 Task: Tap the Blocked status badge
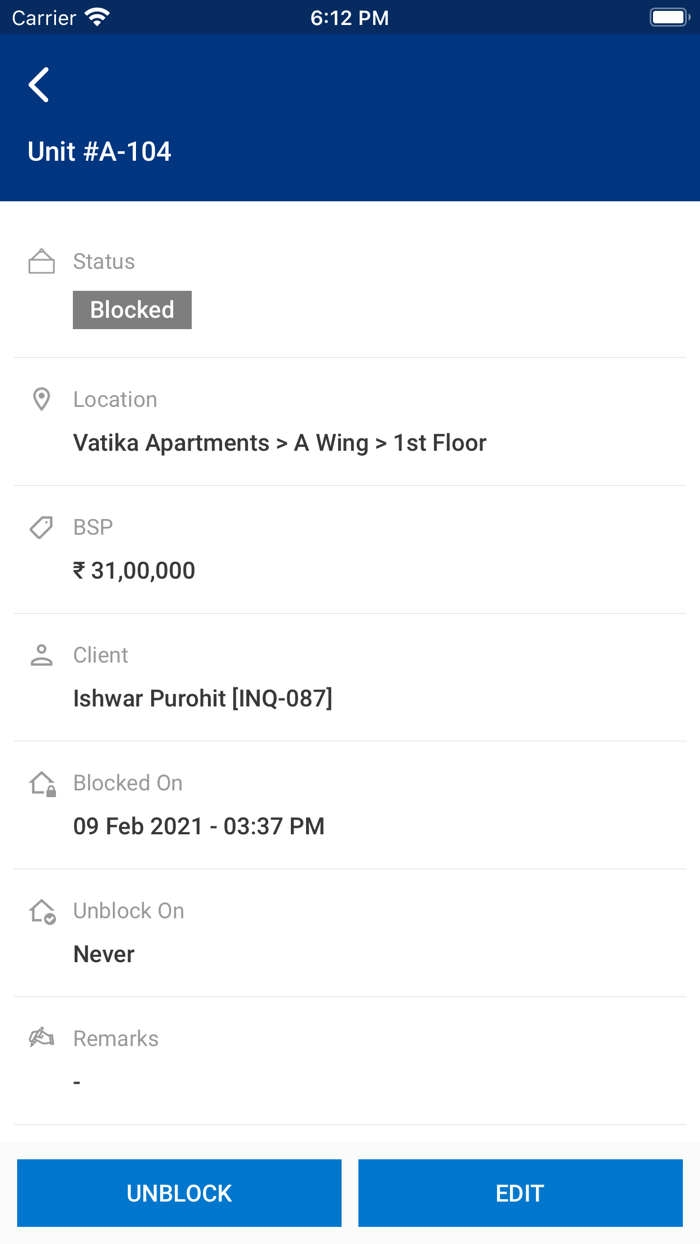click(132, 310)
